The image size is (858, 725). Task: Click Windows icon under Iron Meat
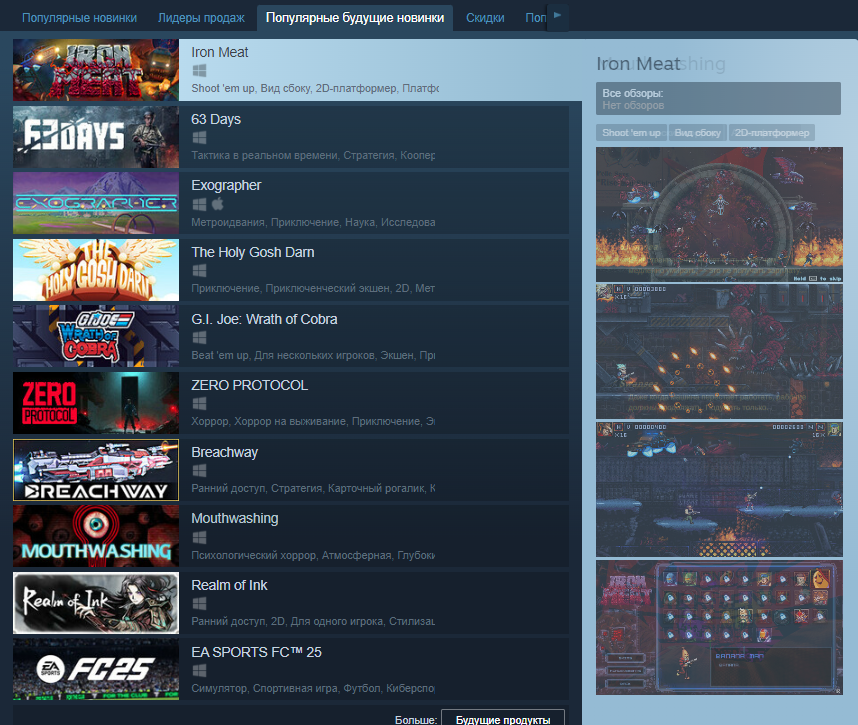199,71
